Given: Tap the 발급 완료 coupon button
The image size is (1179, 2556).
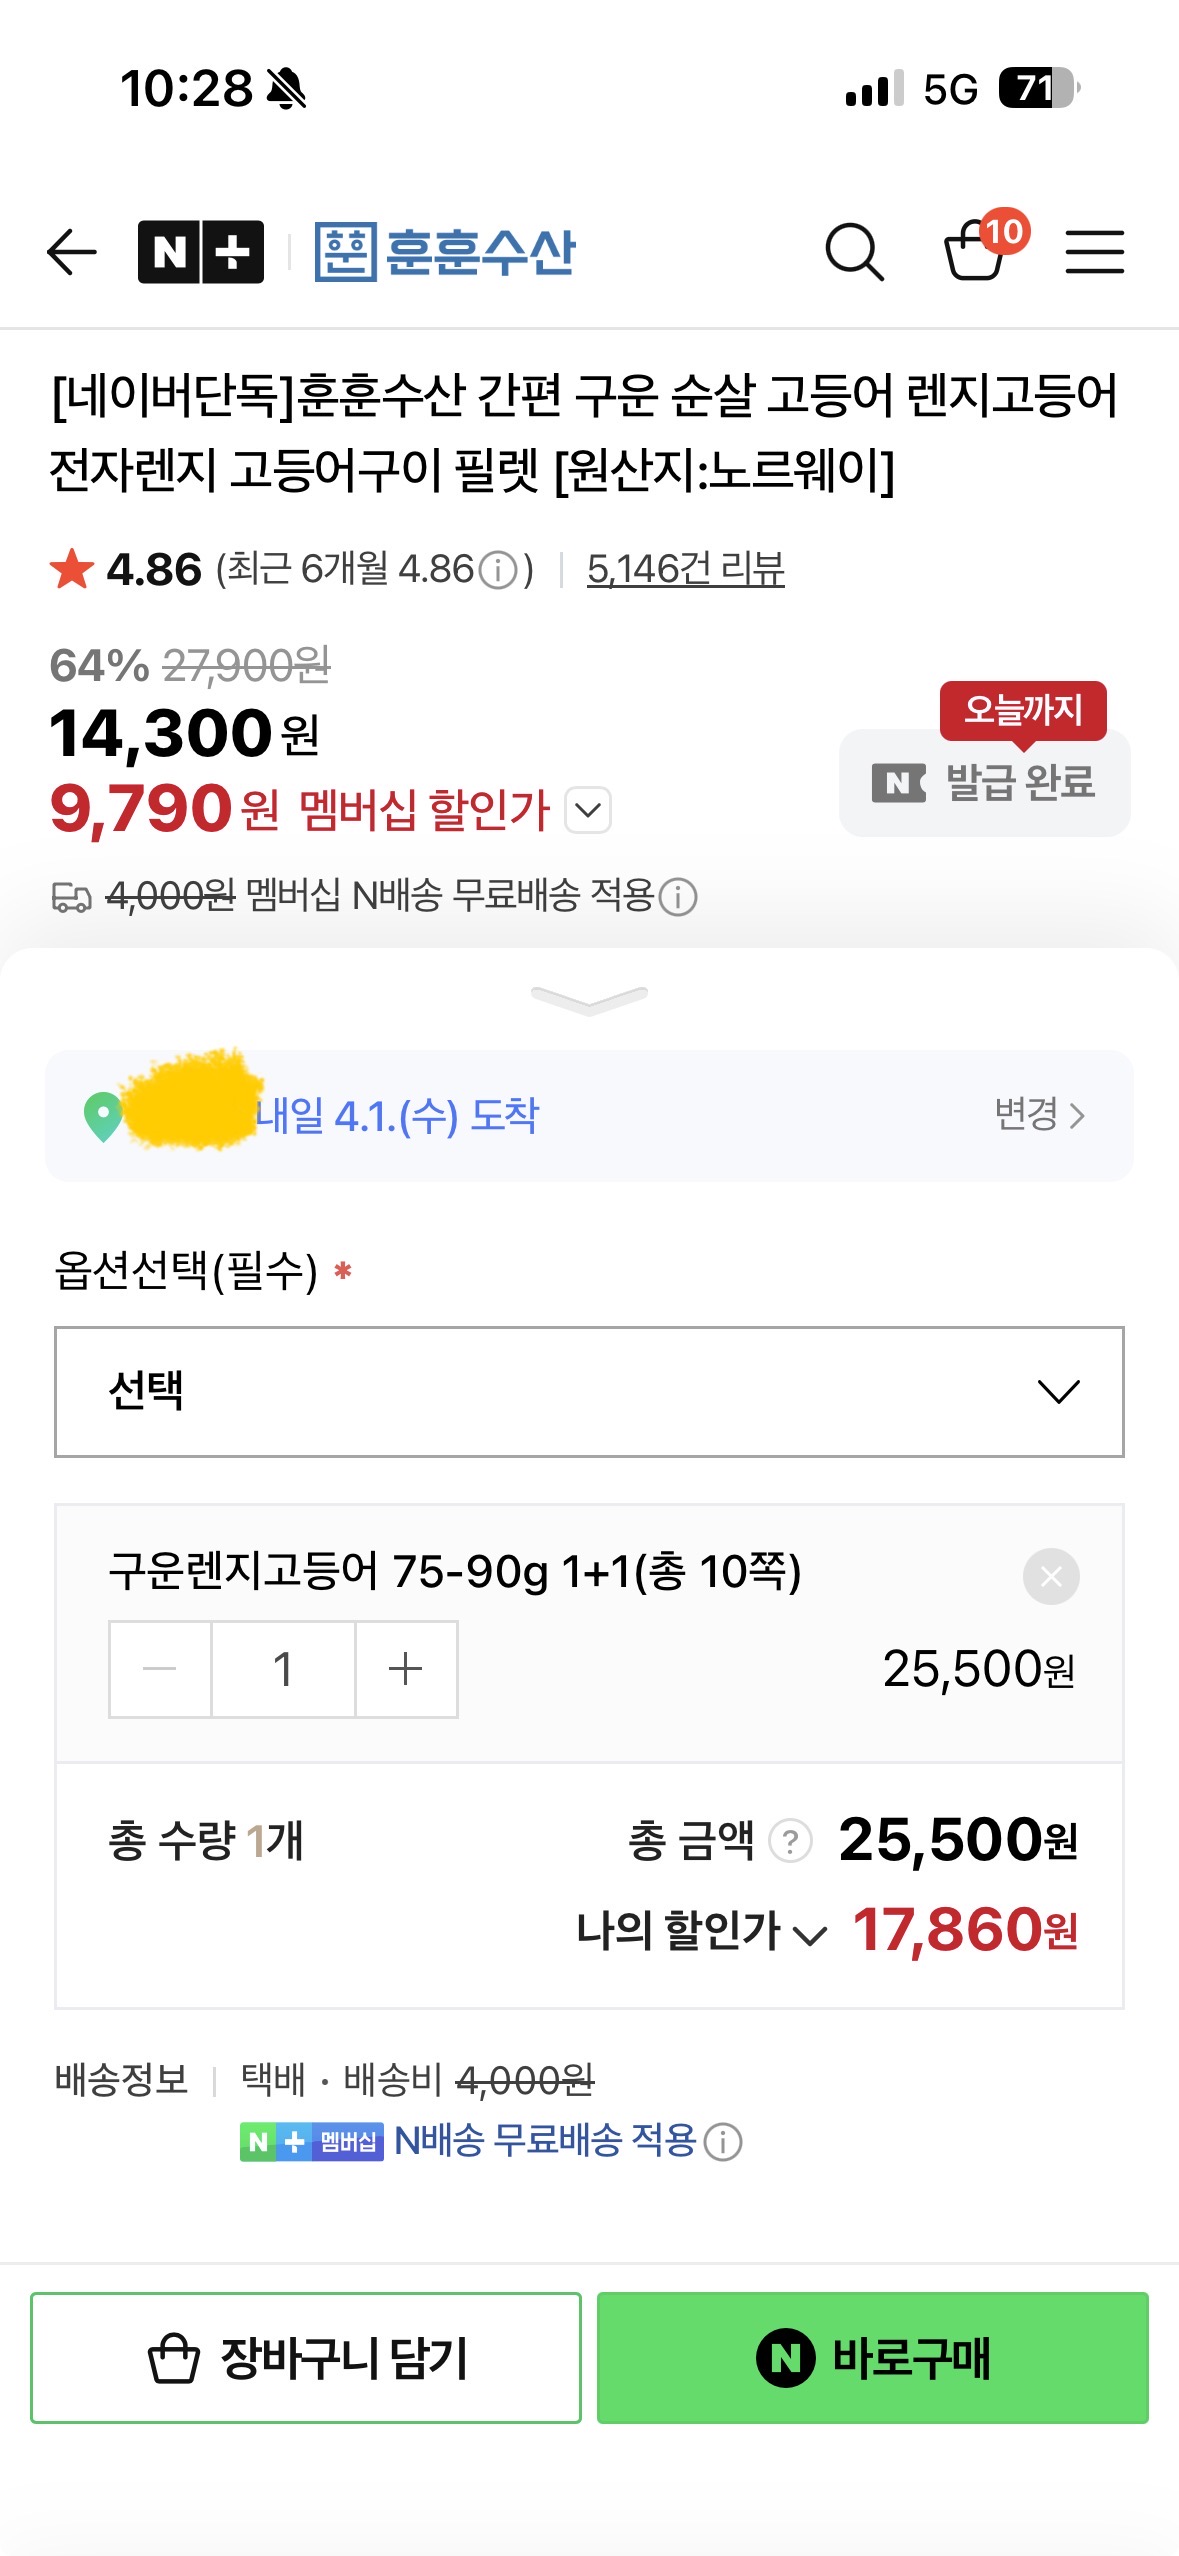Looking at the screenshot, I should pyautogui.click(x=985, y=783).
